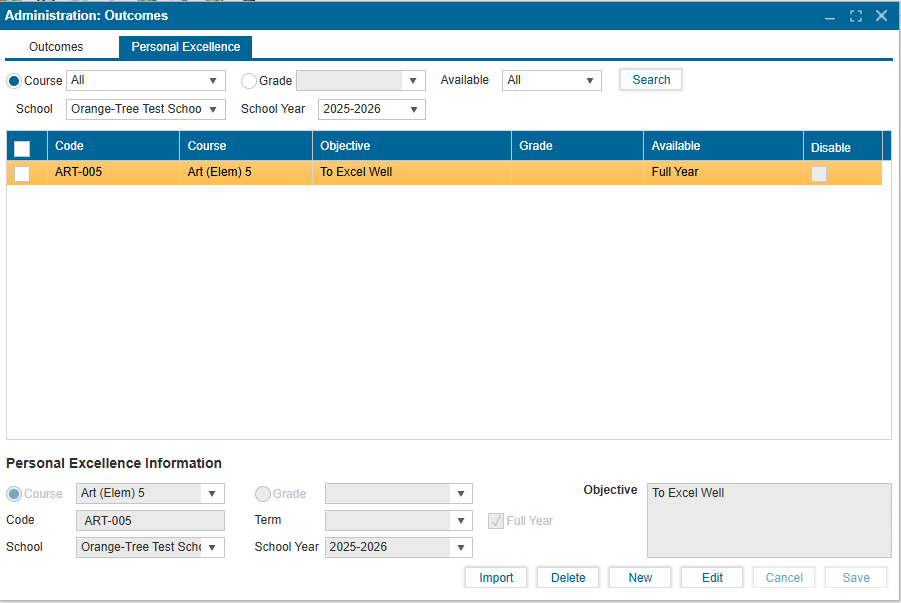Create a new entry with New button
This screenshot has width=901, height=603.
pos(640,578)
